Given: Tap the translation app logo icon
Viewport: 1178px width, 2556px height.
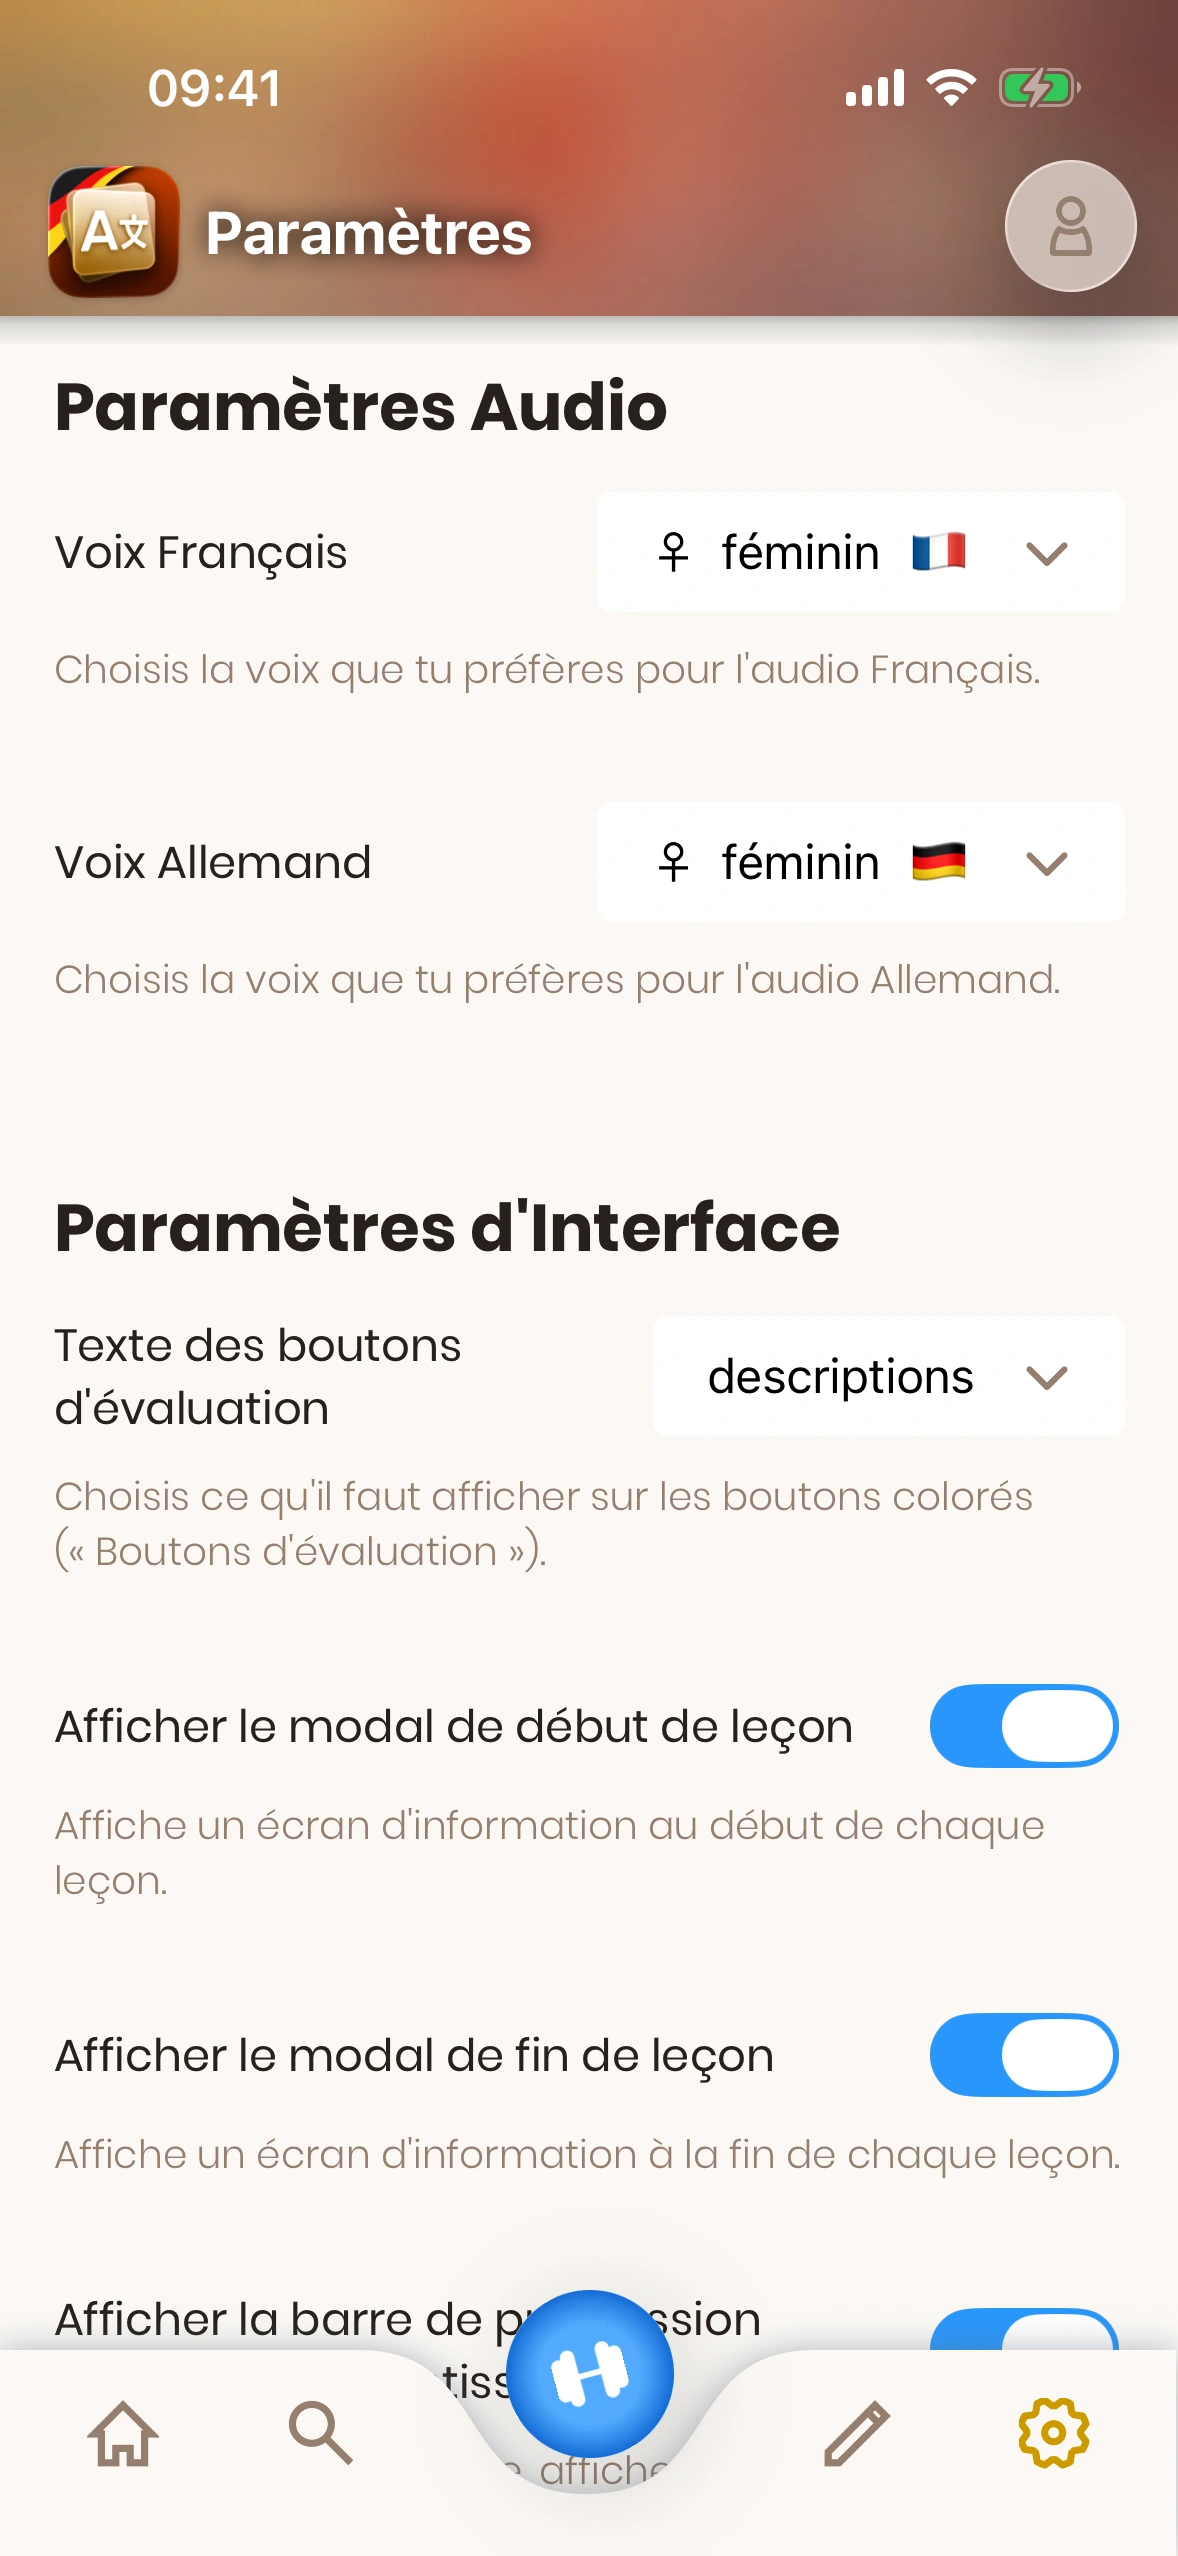Looking at the screenshot, I should point(114,231).
